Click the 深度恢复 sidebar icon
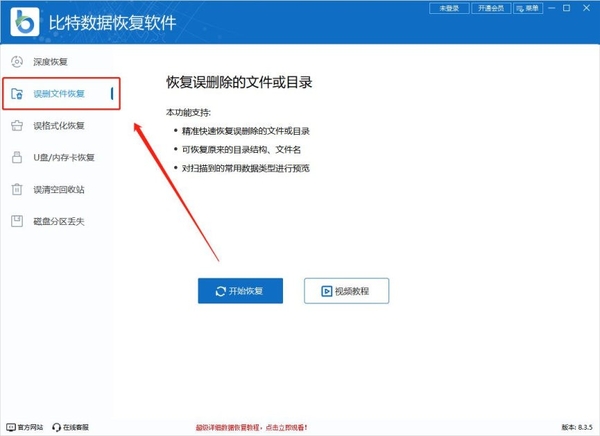The width and height of the screenshot is (600, 436). tap(17, 62)
